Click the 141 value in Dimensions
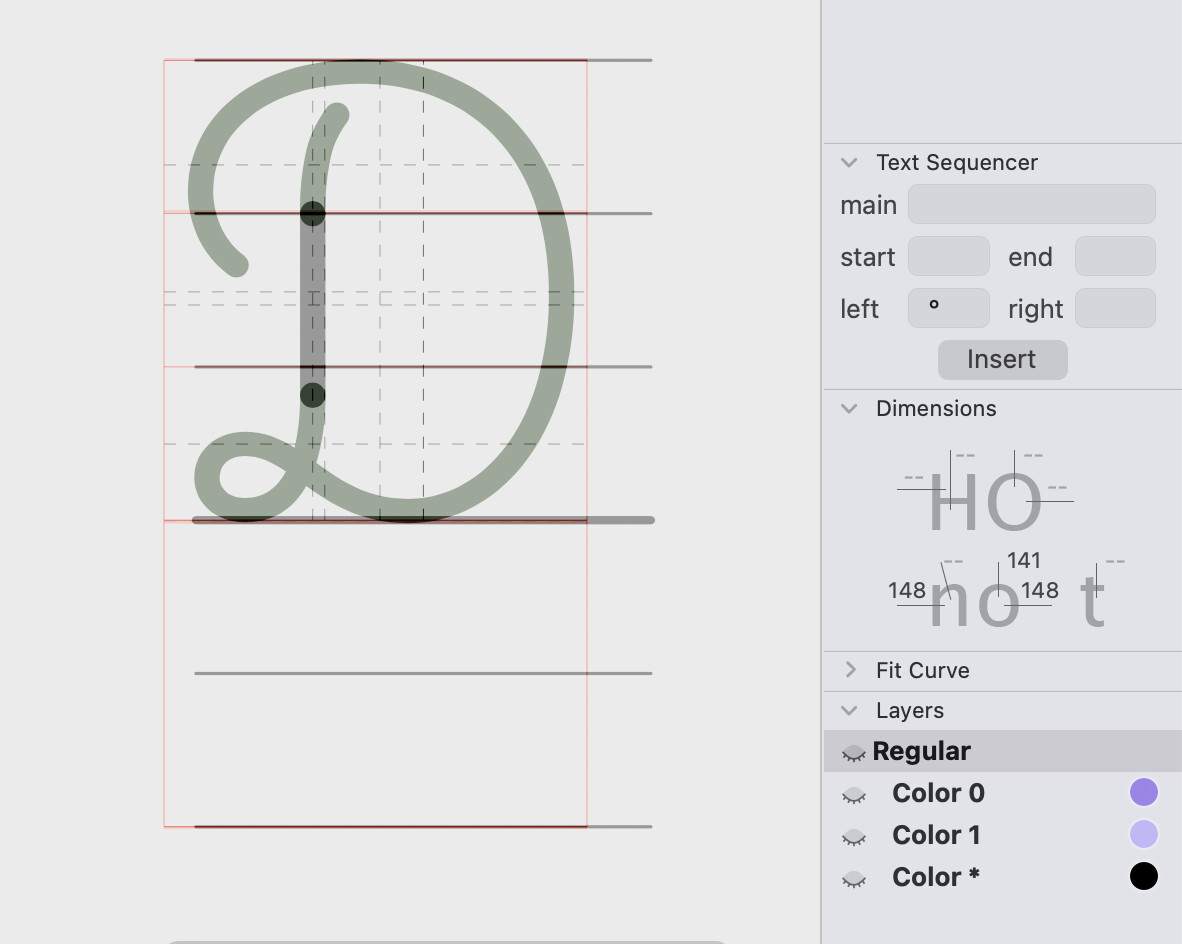Viewport: 1182px width, 944px height. (1024, 561)
